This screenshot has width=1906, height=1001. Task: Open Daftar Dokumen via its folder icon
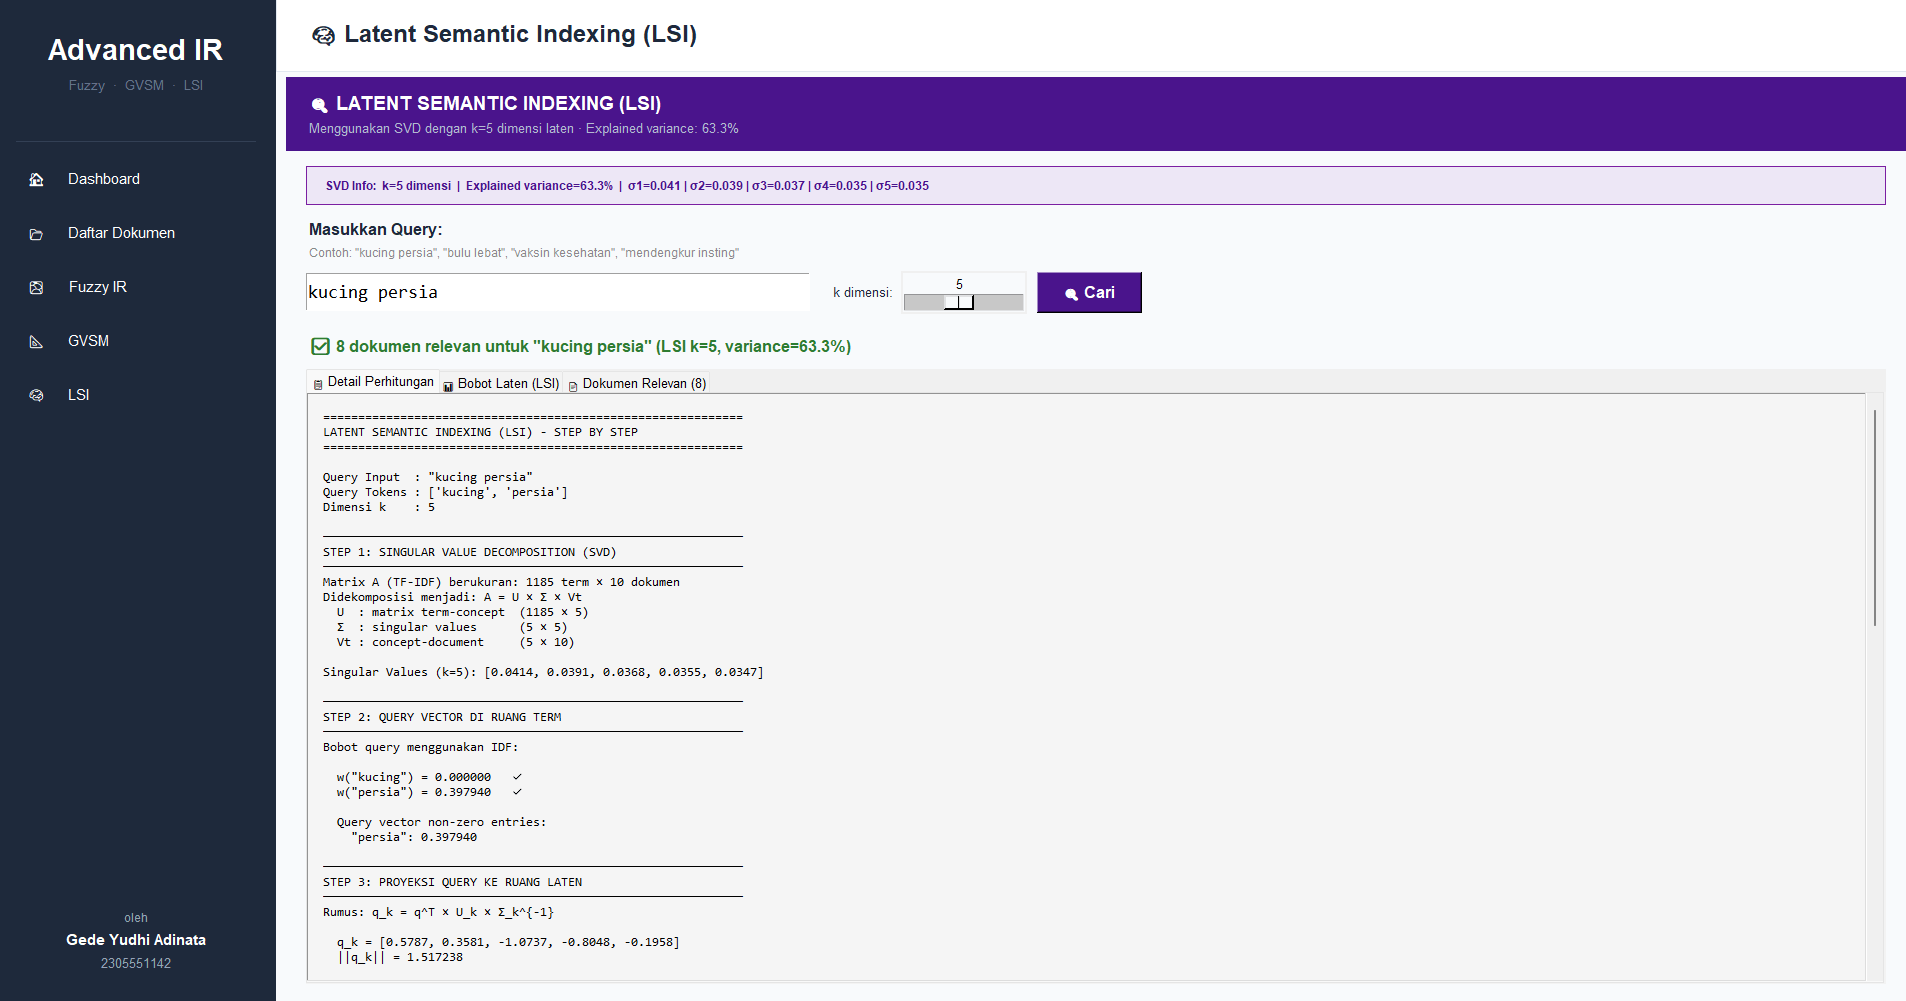[x=37, y=233]
